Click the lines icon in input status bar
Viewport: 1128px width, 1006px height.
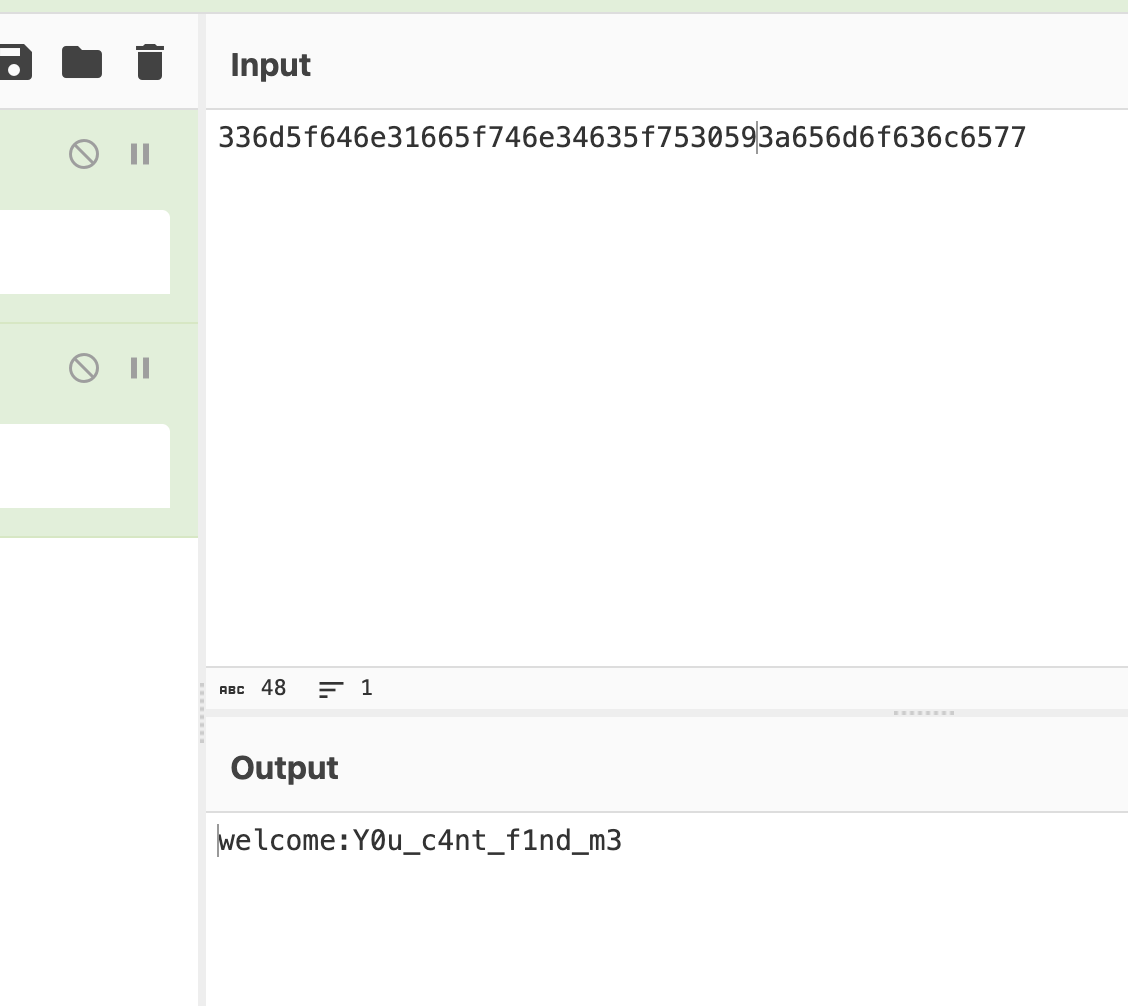coord(331,689)
